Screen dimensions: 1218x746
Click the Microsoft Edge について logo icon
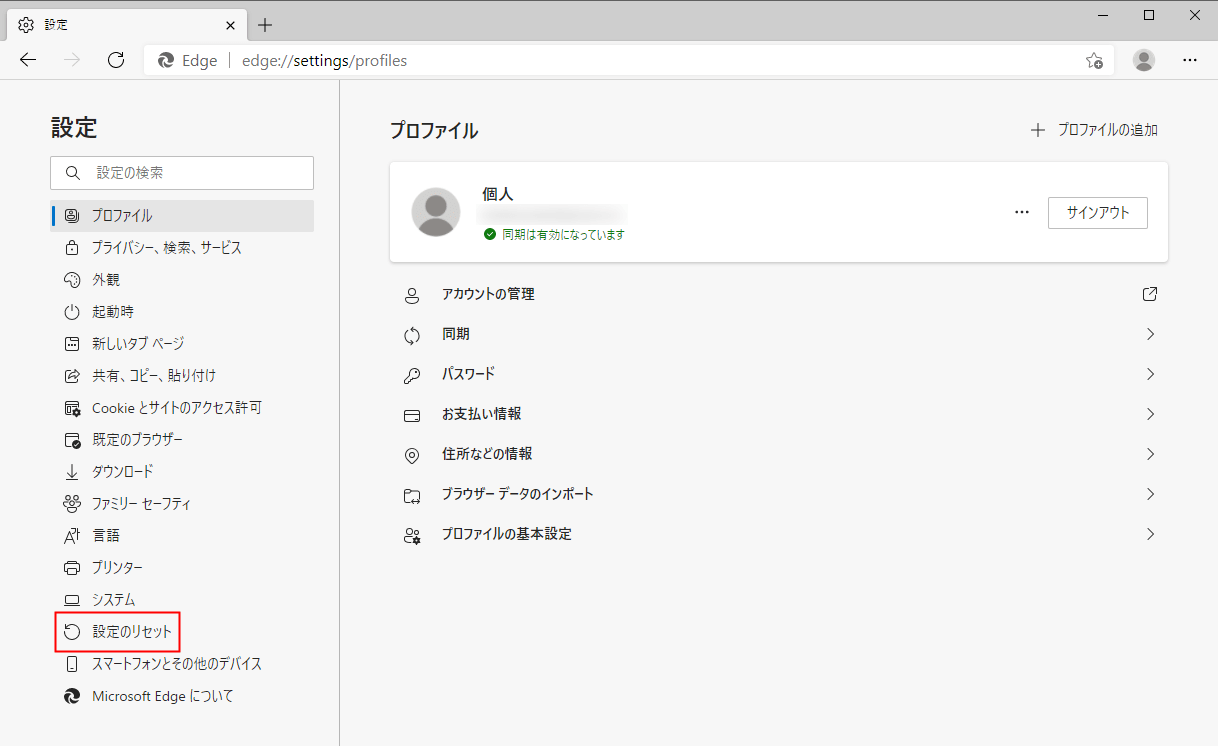tap(72, 696)
